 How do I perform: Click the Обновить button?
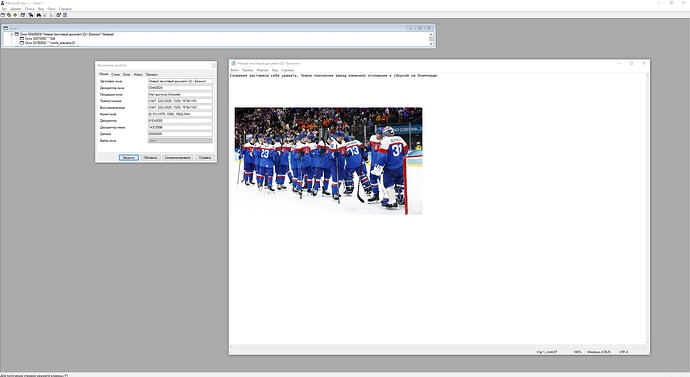pyautogui.click(x=150, y=157)
